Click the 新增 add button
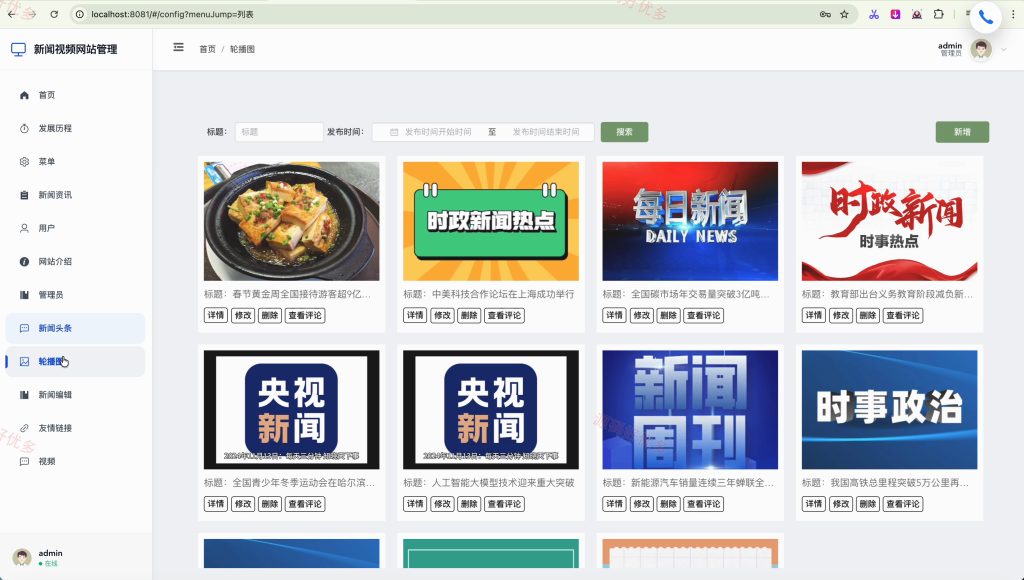Screen dimensions: 1024x580 tap(962, 132)
